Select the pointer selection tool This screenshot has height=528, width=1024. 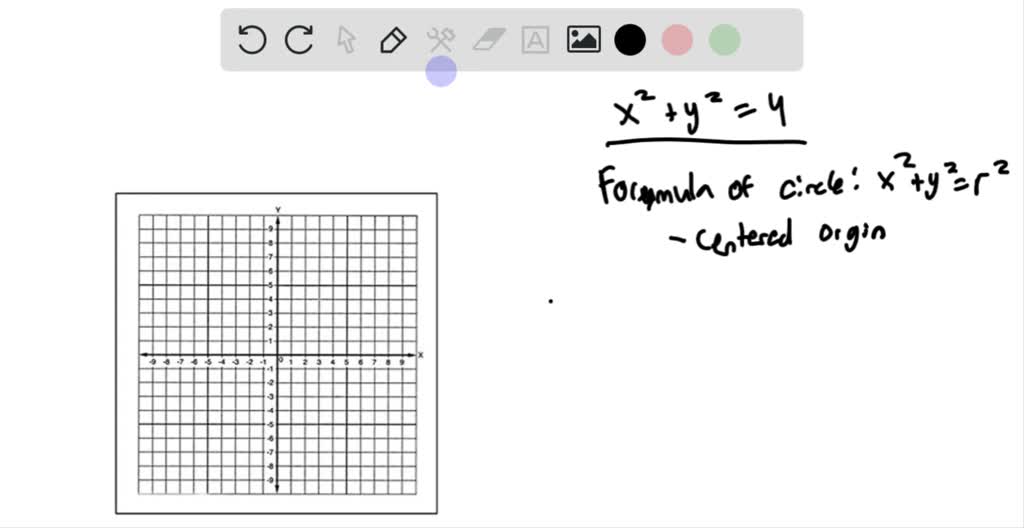tap(346, 40)
